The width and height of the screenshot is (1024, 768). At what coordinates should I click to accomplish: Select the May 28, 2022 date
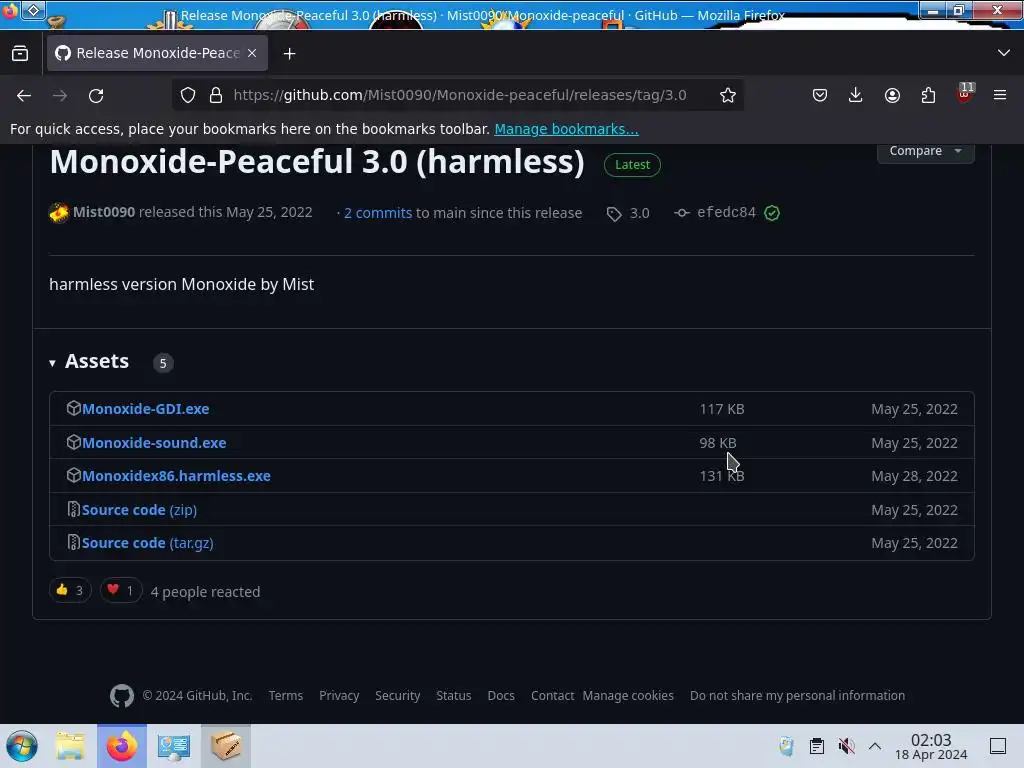click(x=914, y=476)
